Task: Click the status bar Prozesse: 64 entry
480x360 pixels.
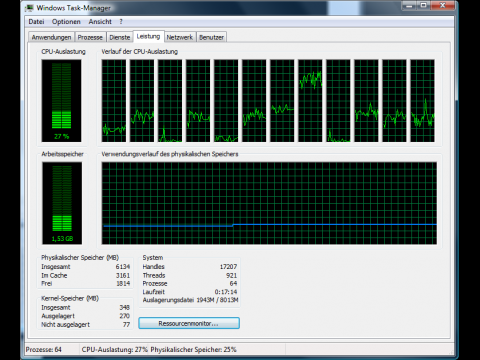Action: (44, 350)
